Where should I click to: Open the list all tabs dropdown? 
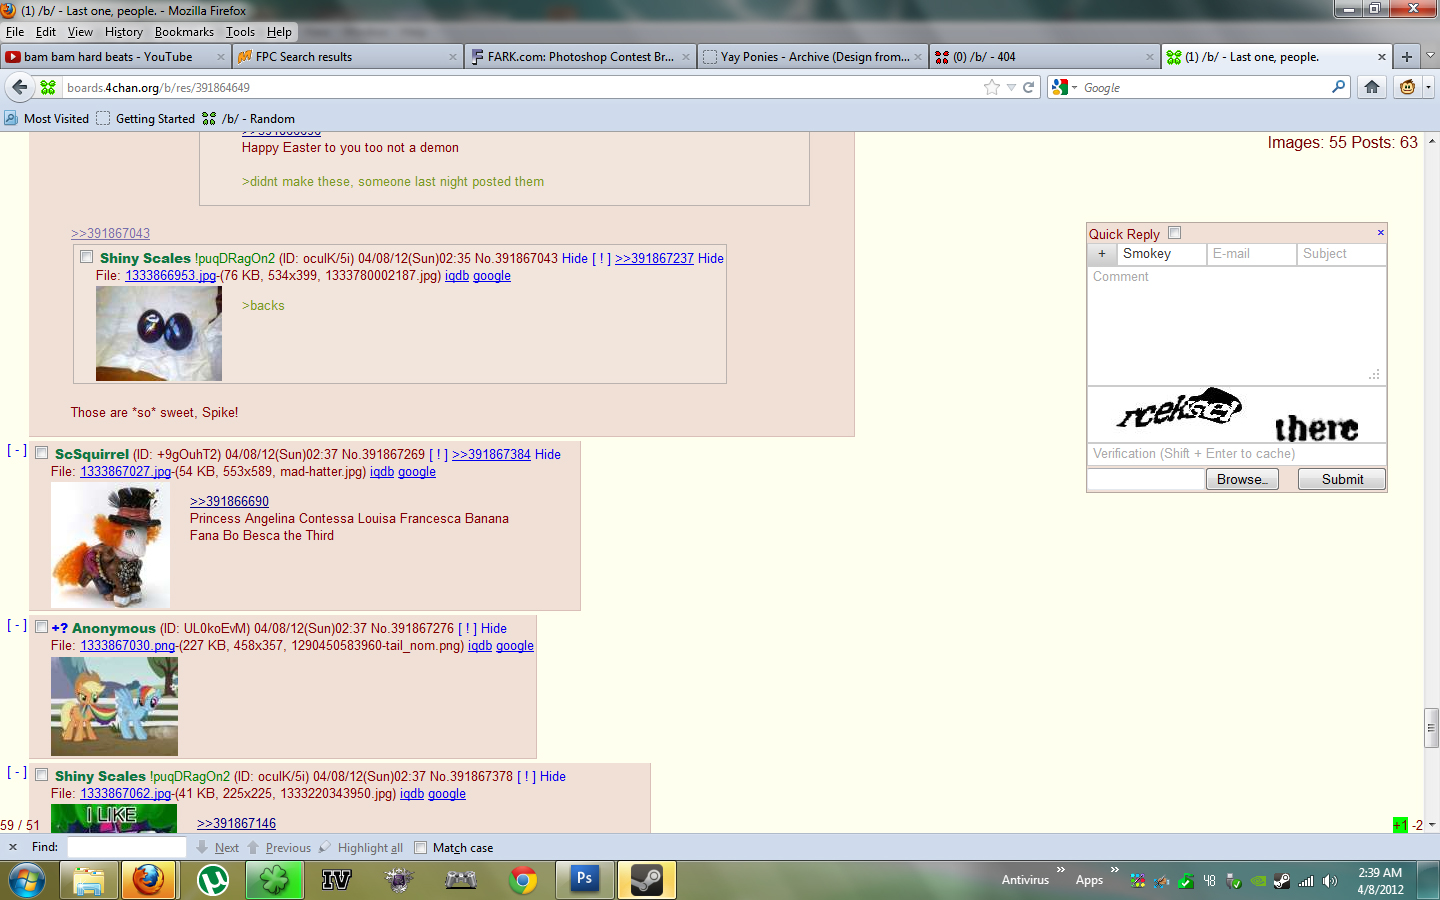point(1430,57)
